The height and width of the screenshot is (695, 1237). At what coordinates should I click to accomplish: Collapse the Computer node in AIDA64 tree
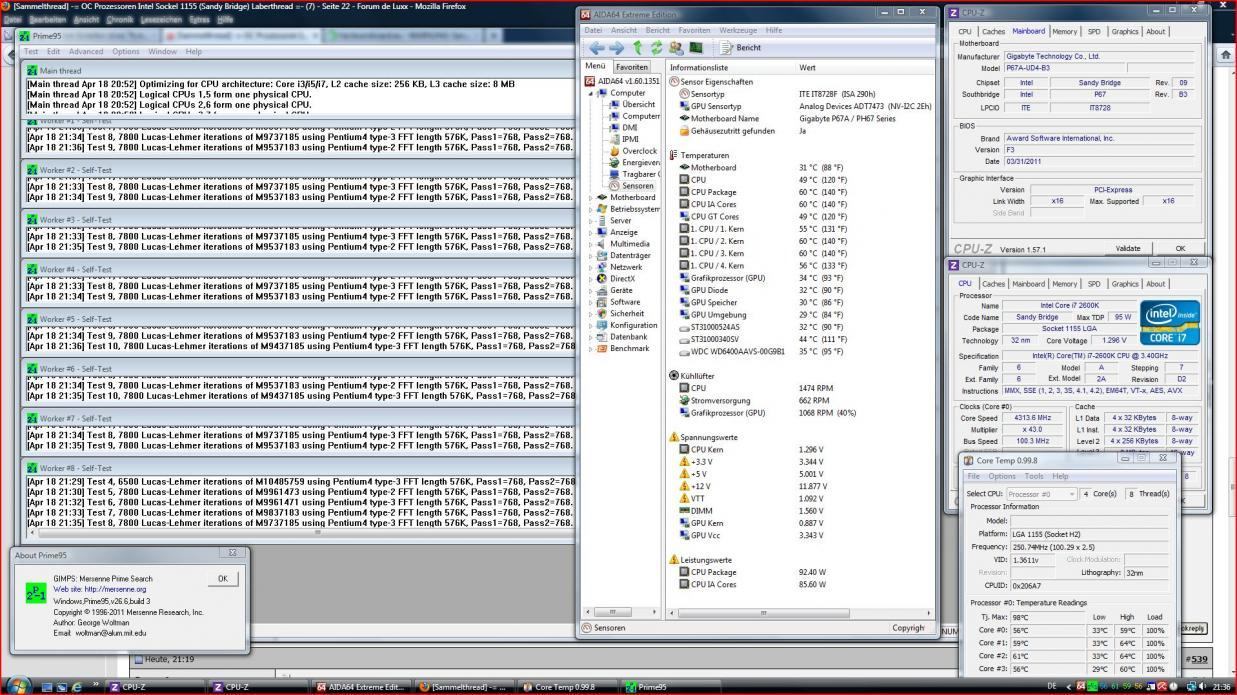(x=590, y=93)
